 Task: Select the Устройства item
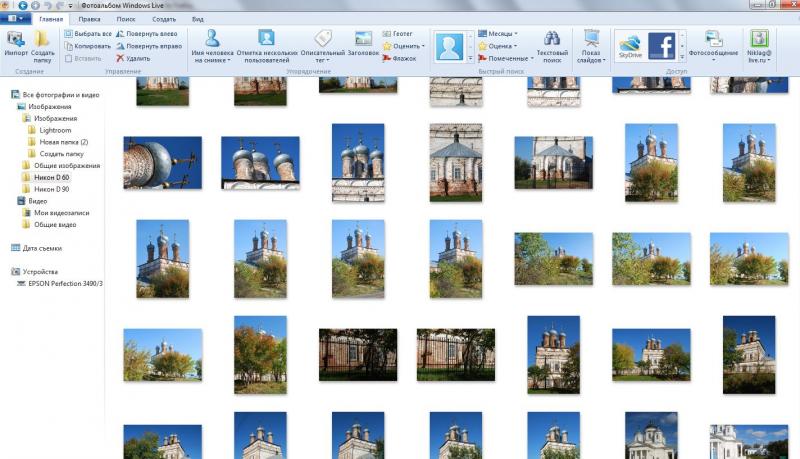35,272
